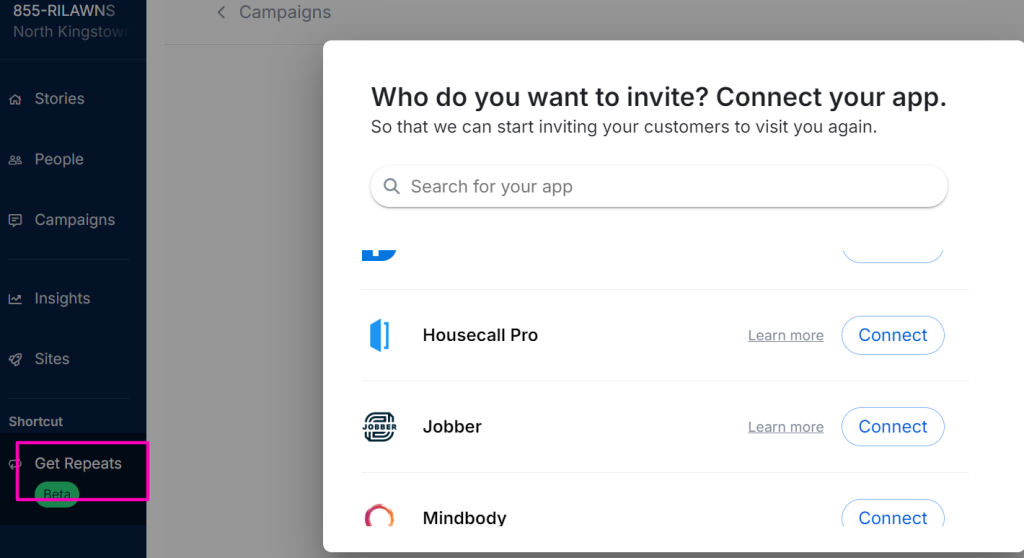The width and height of the screenshot is (1024, 558).
Task: Click the Jobber logo icon
Action: click(x=379, y=427)
